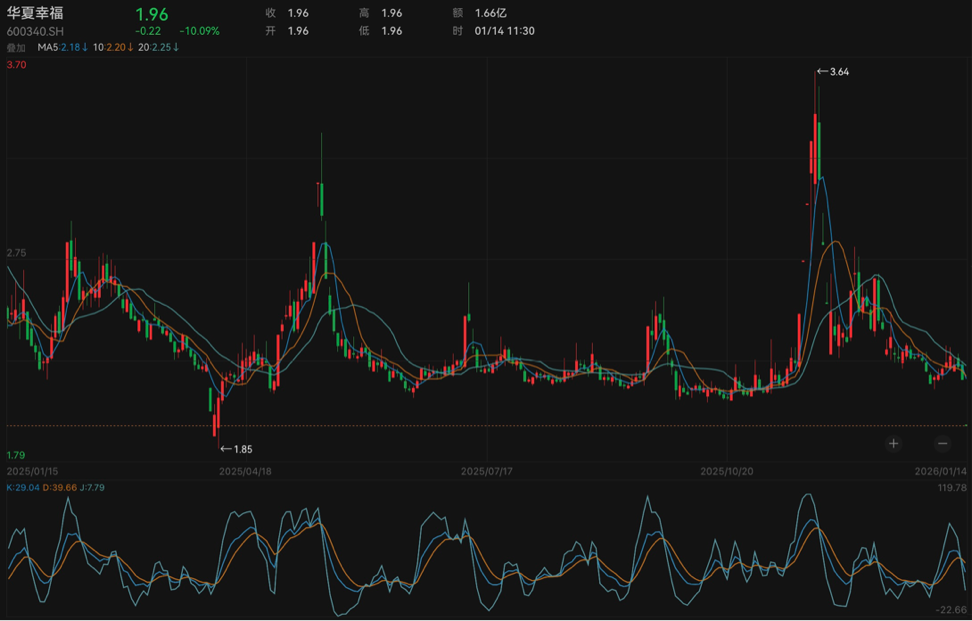Click the -22.66 KDJ lower scale label
The width and height of the screenshot is (972, 621).
(952, 610)
